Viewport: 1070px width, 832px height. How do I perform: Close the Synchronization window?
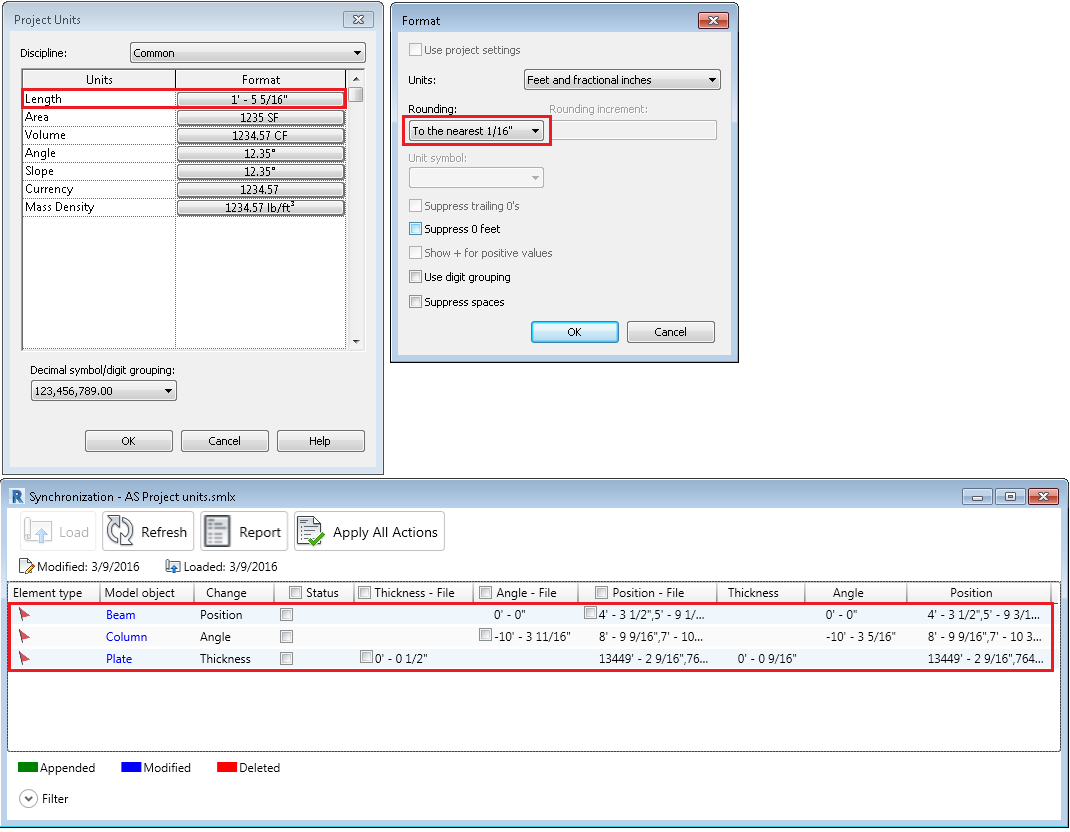[x=1043, y=496]
